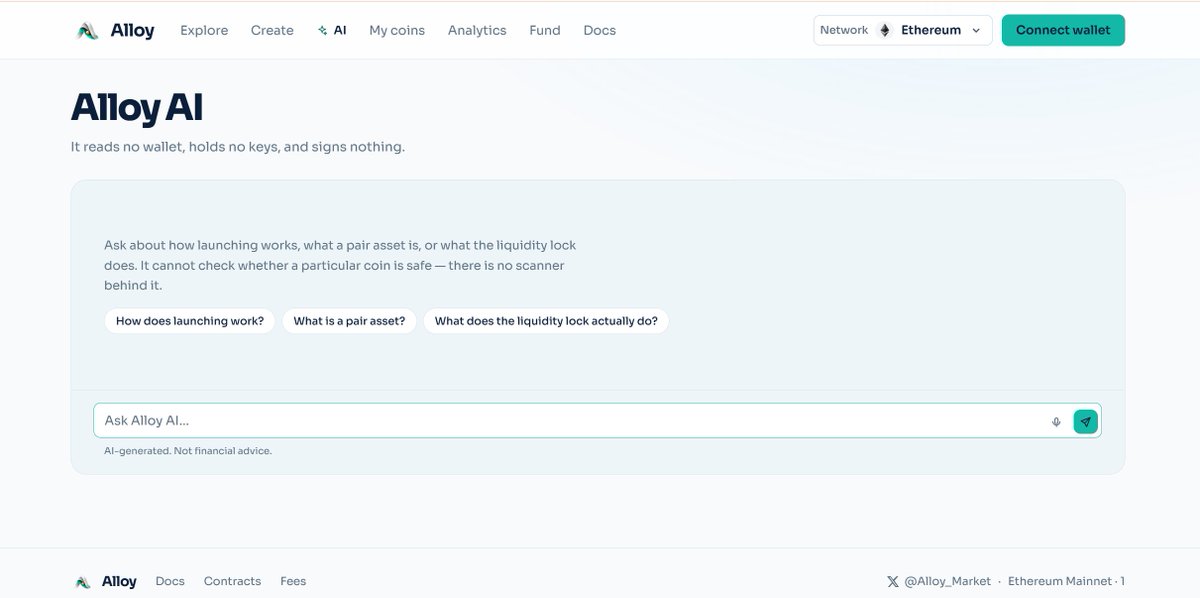Click the 'AI-generated. Not financial advice.' disclaimer

click(x=188, y=451)
